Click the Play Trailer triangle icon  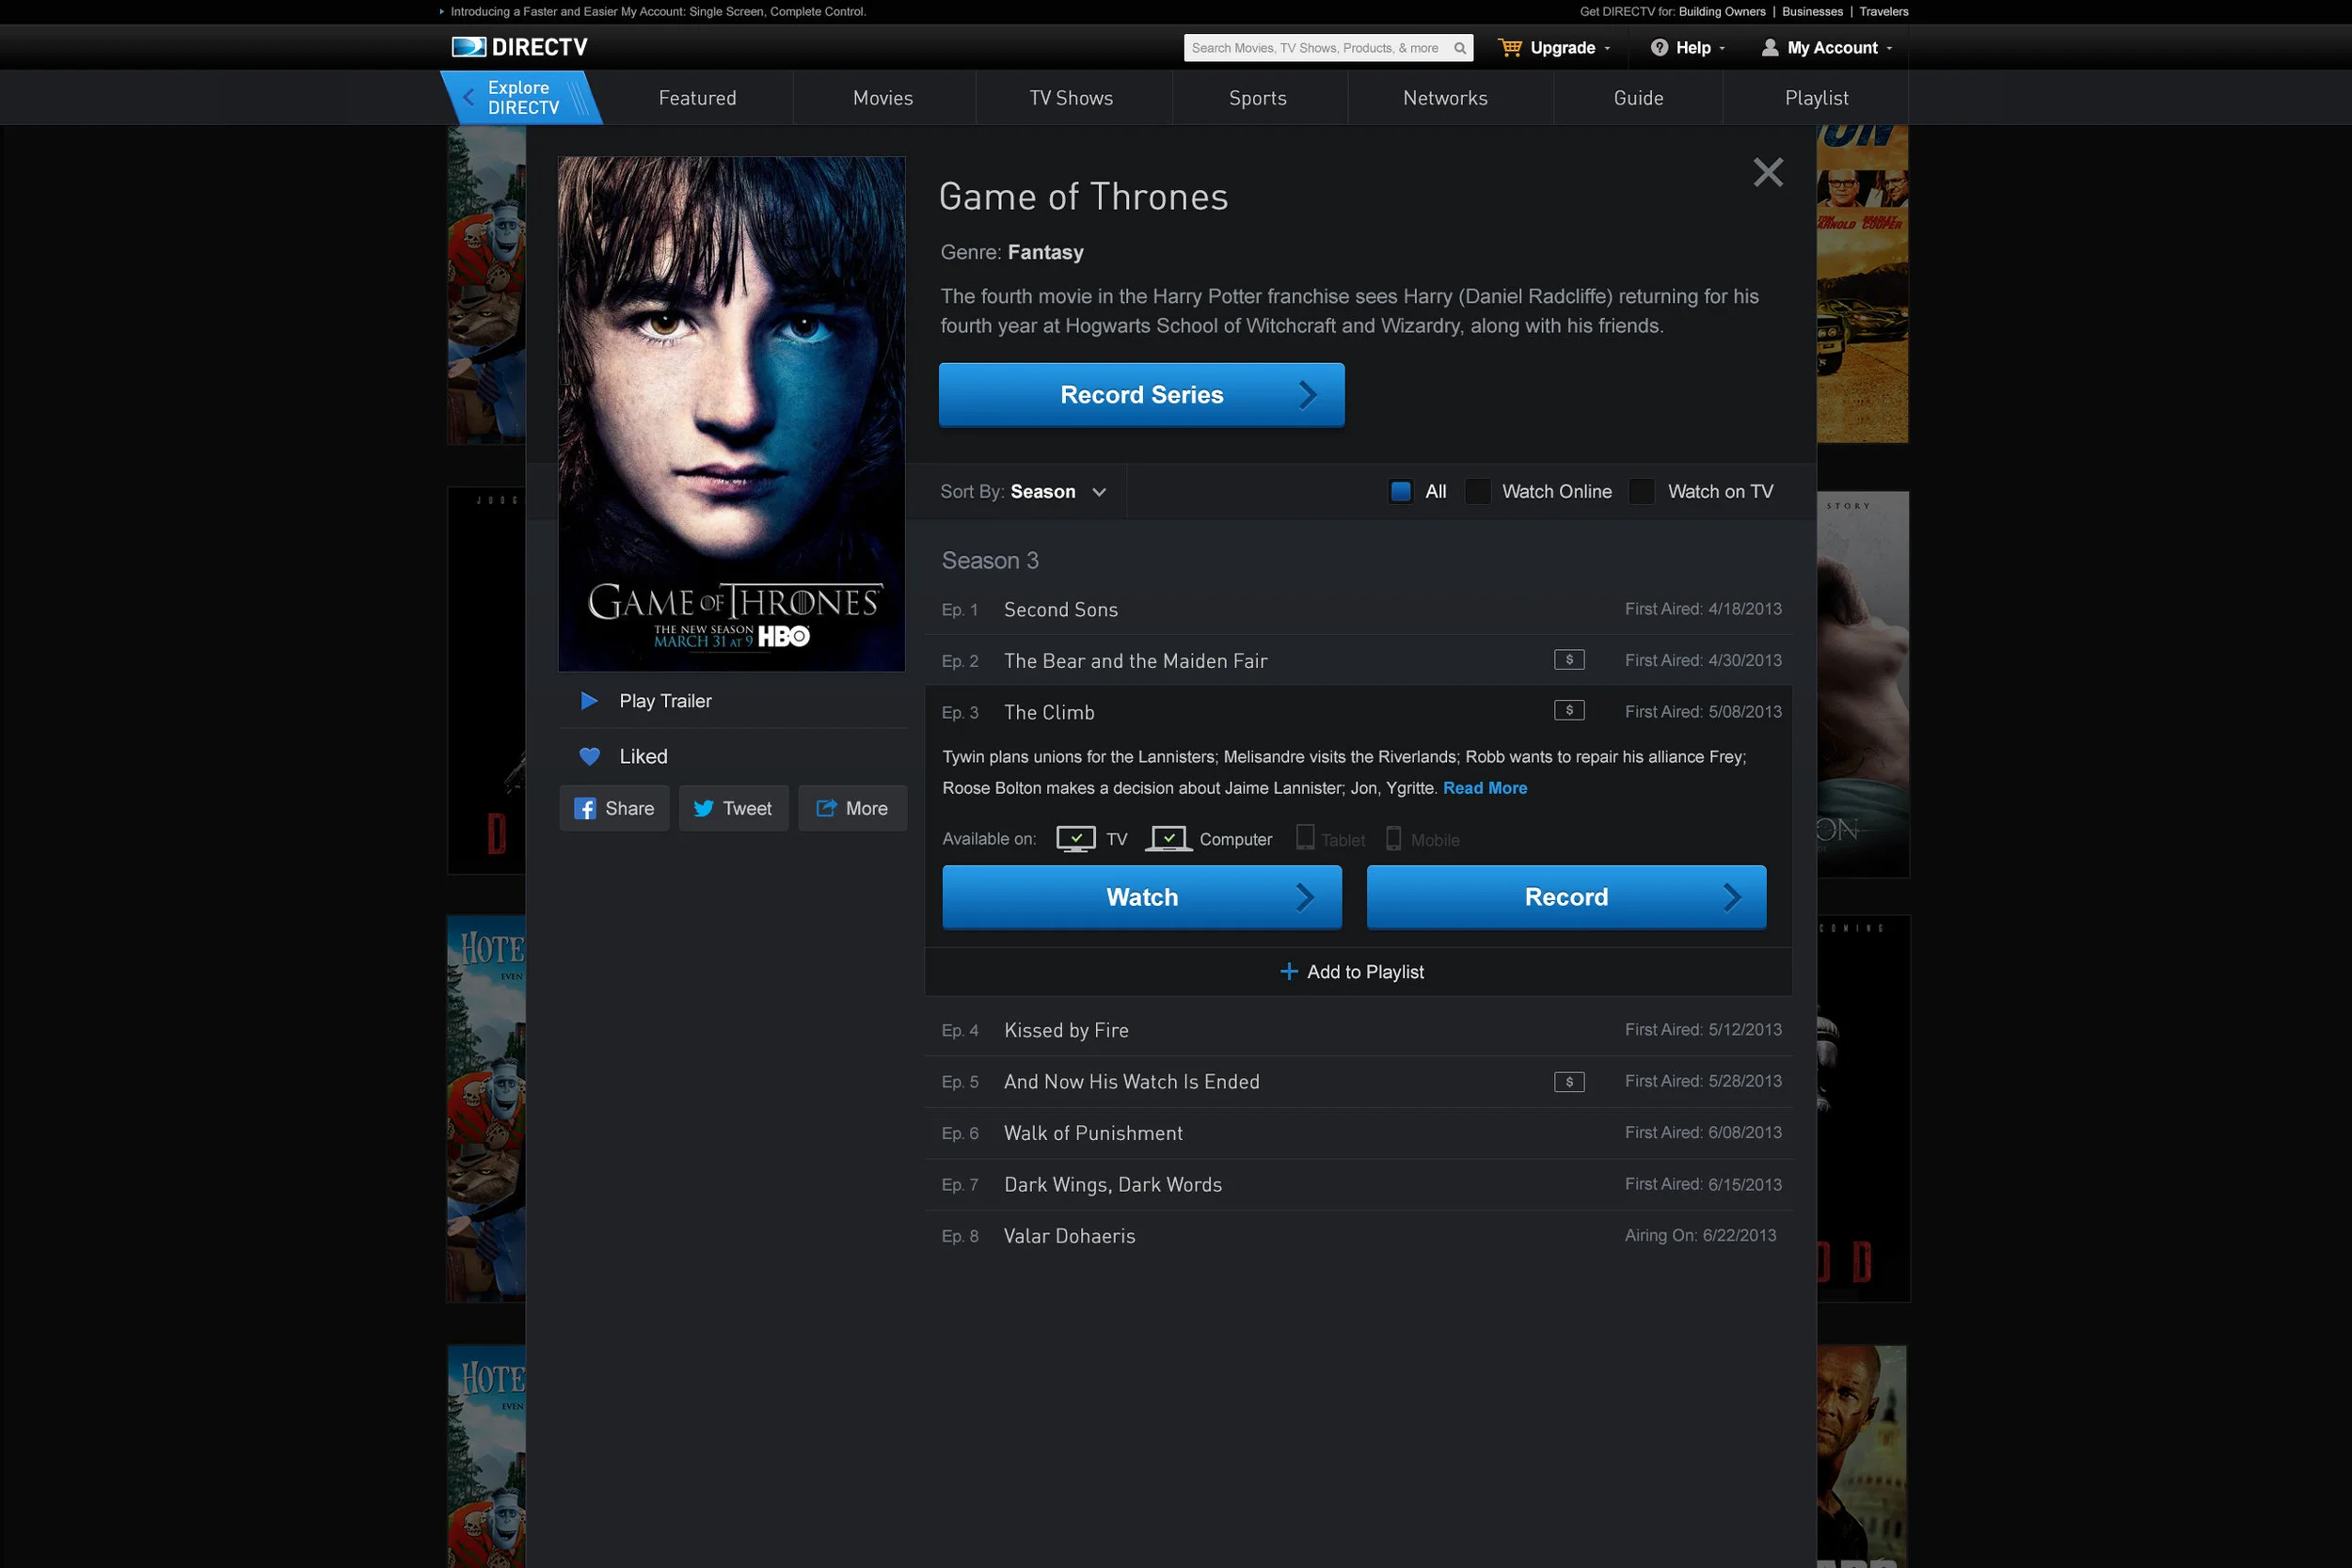[589, 701]
